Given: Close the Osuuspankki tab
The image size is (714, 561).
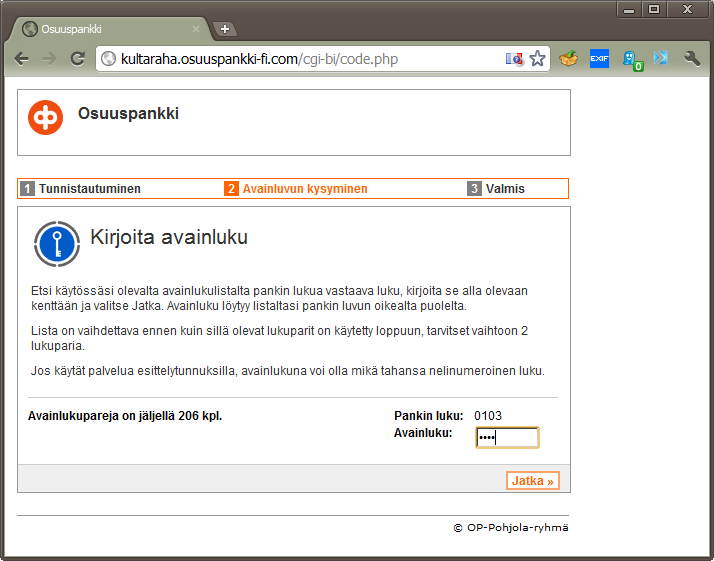Looking at the screenshot, I should 196,29.
